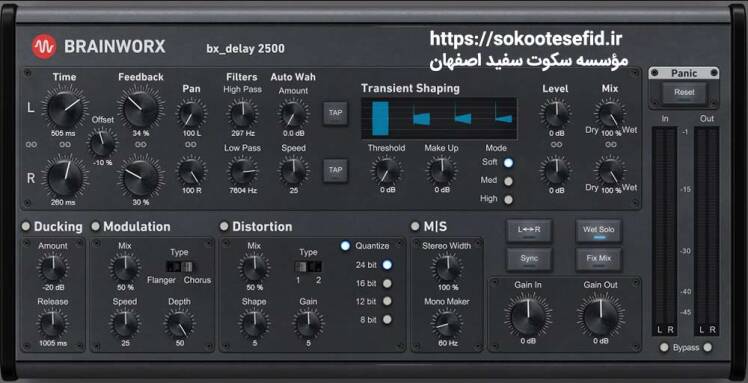Enable the Modulation section LED
This screenshot has width=748, height=383.
[95, 226]
